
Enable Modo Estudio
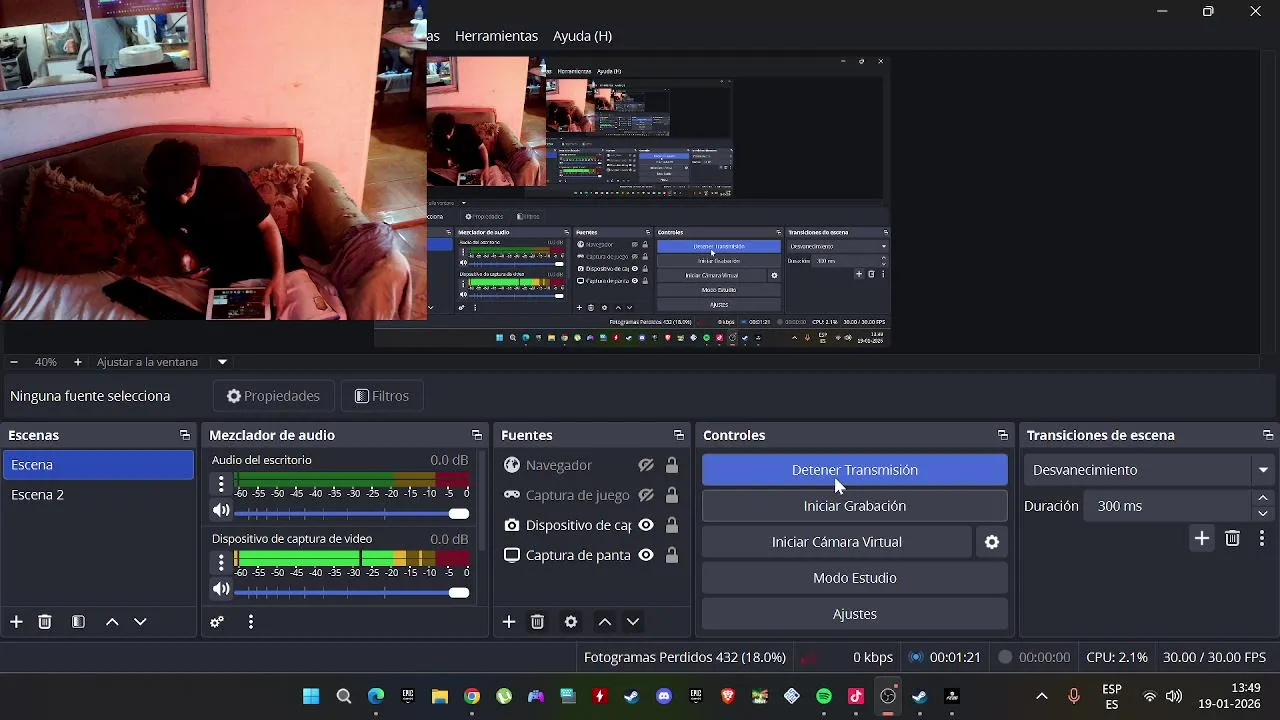855,578
